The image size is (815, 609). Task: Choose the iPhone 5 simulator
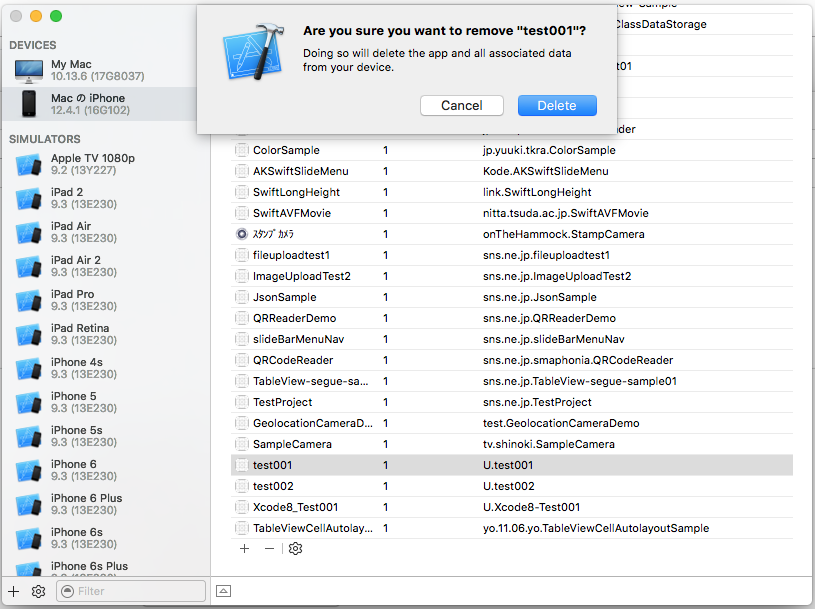(106, 402)
